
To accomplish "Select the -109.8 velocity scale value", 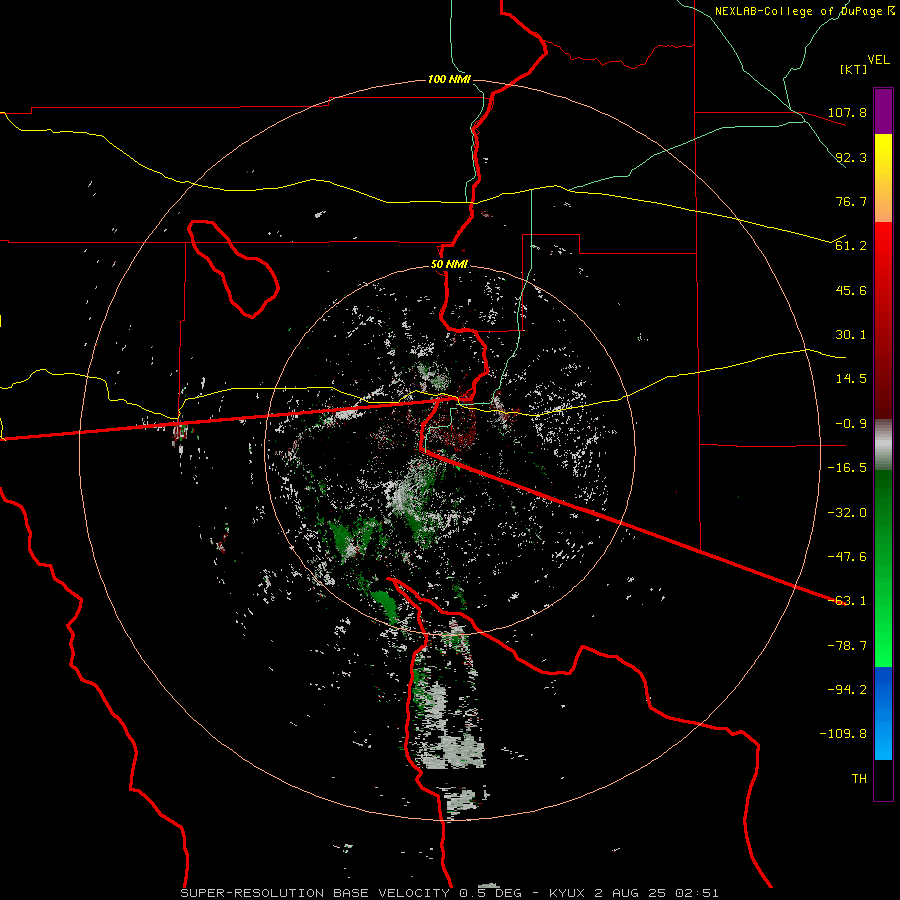I will coord(843,734).
